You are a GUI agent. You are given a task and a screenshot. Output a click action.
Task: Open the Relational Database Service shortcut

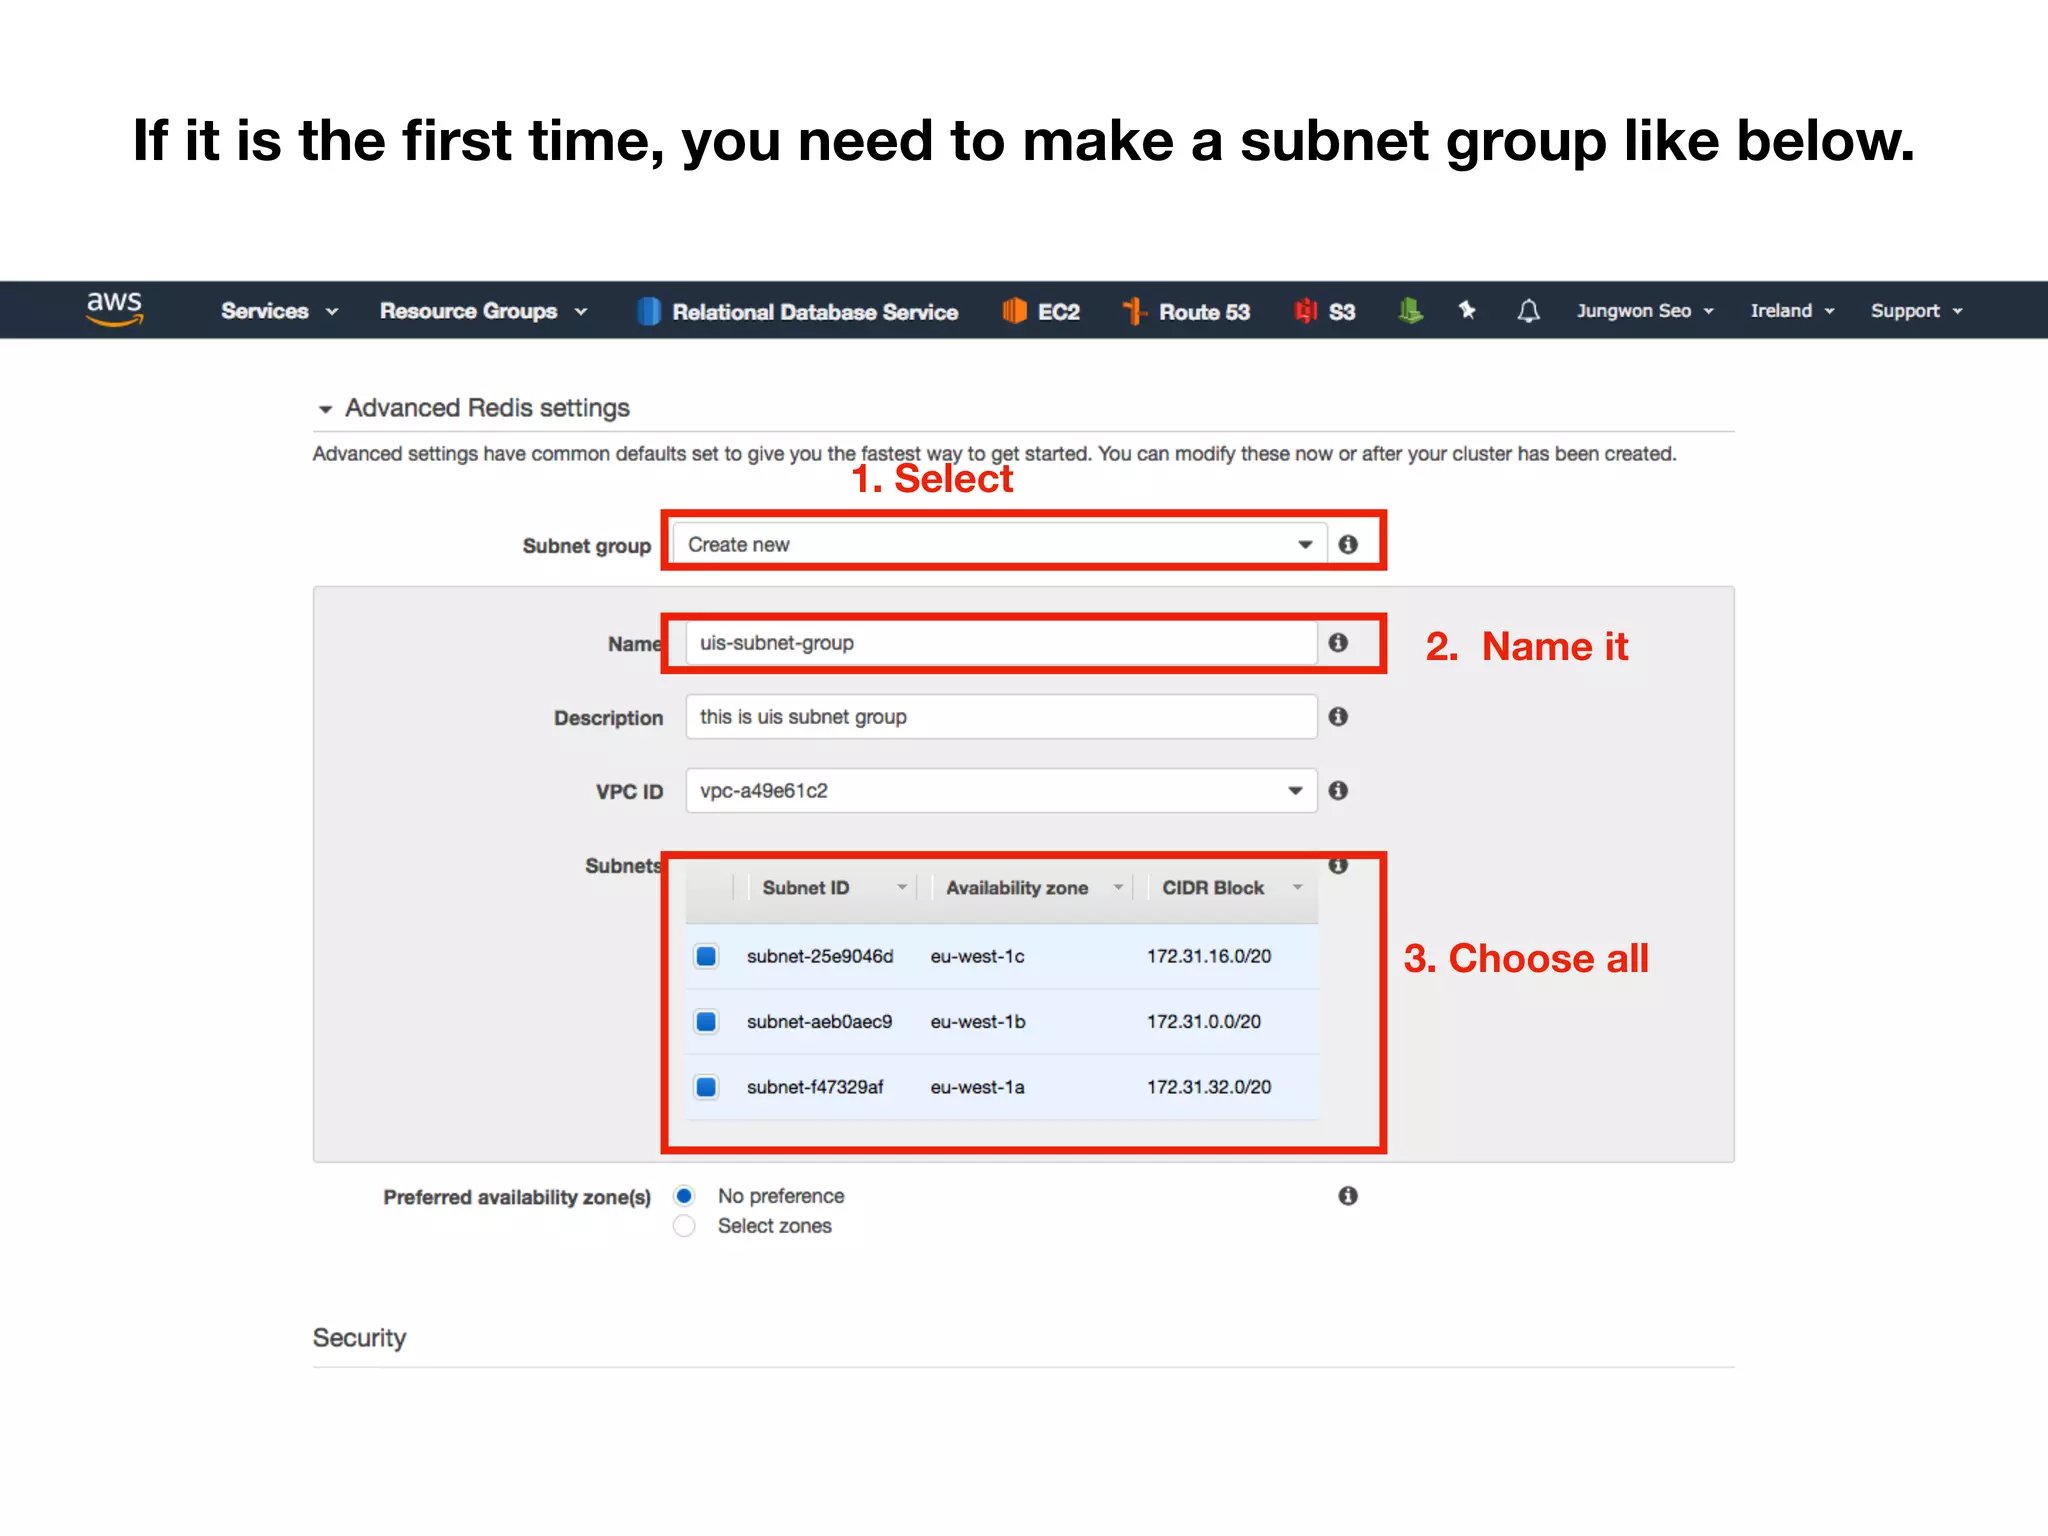coord(797,312)
